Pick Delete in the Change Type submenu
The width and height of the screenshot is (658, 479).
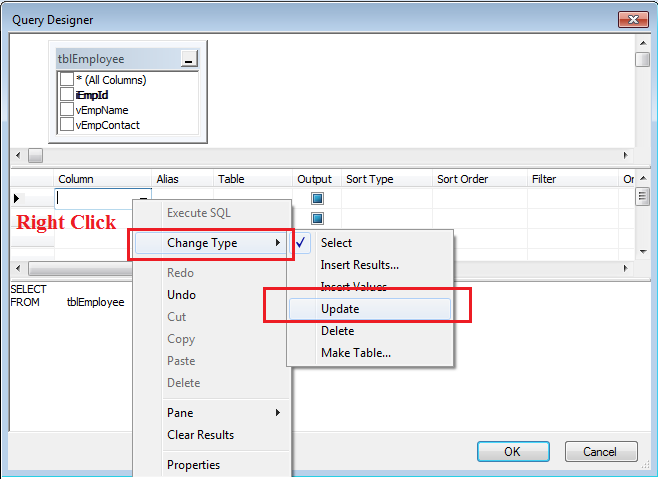tap(338, 331)
